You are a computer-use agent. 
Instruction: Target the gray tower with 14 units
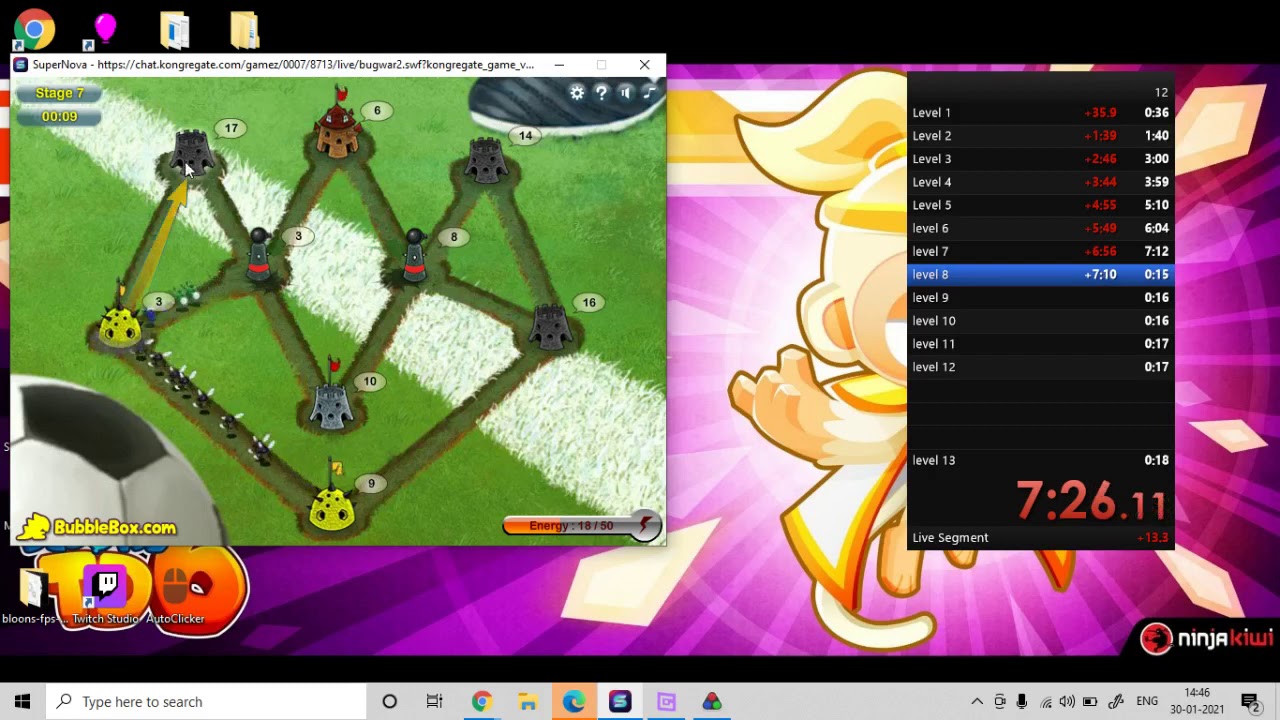click(x=485, y=160)
